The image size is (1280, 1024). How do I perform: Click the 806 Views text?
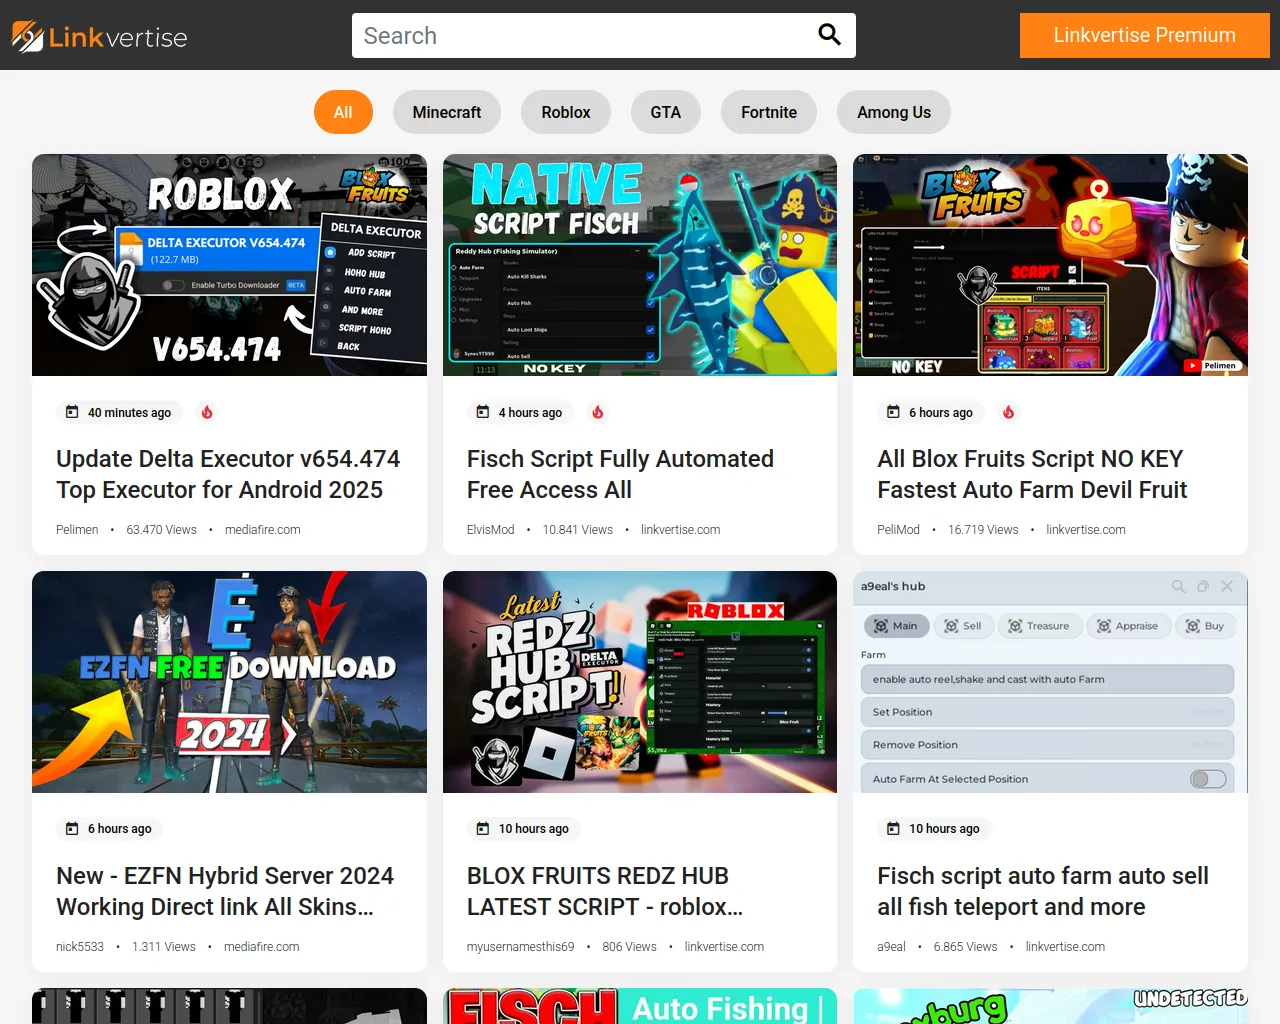[629, 947]
